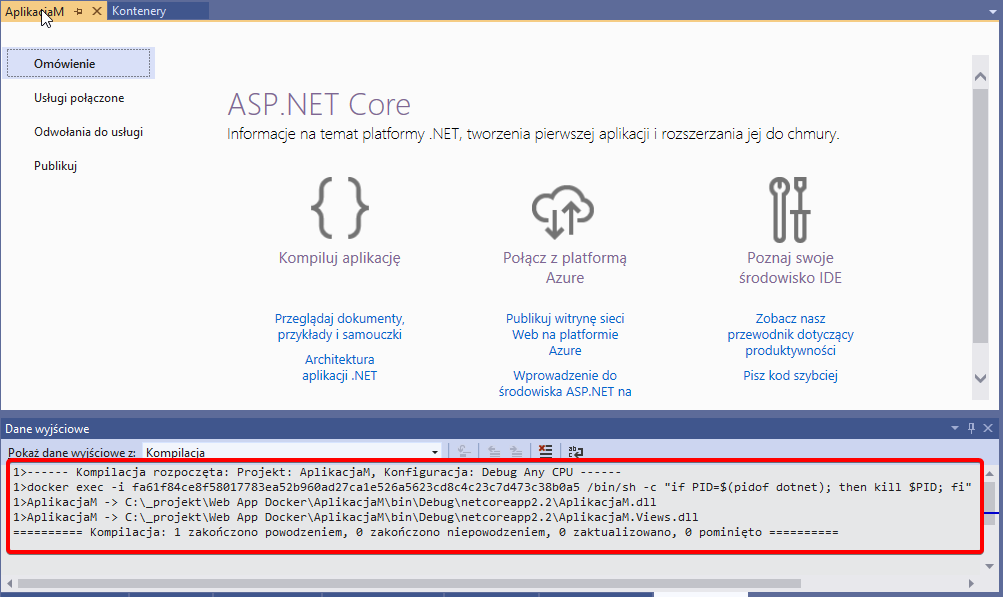Go to the Publikuj section
1003x597 pixels.
56,166
